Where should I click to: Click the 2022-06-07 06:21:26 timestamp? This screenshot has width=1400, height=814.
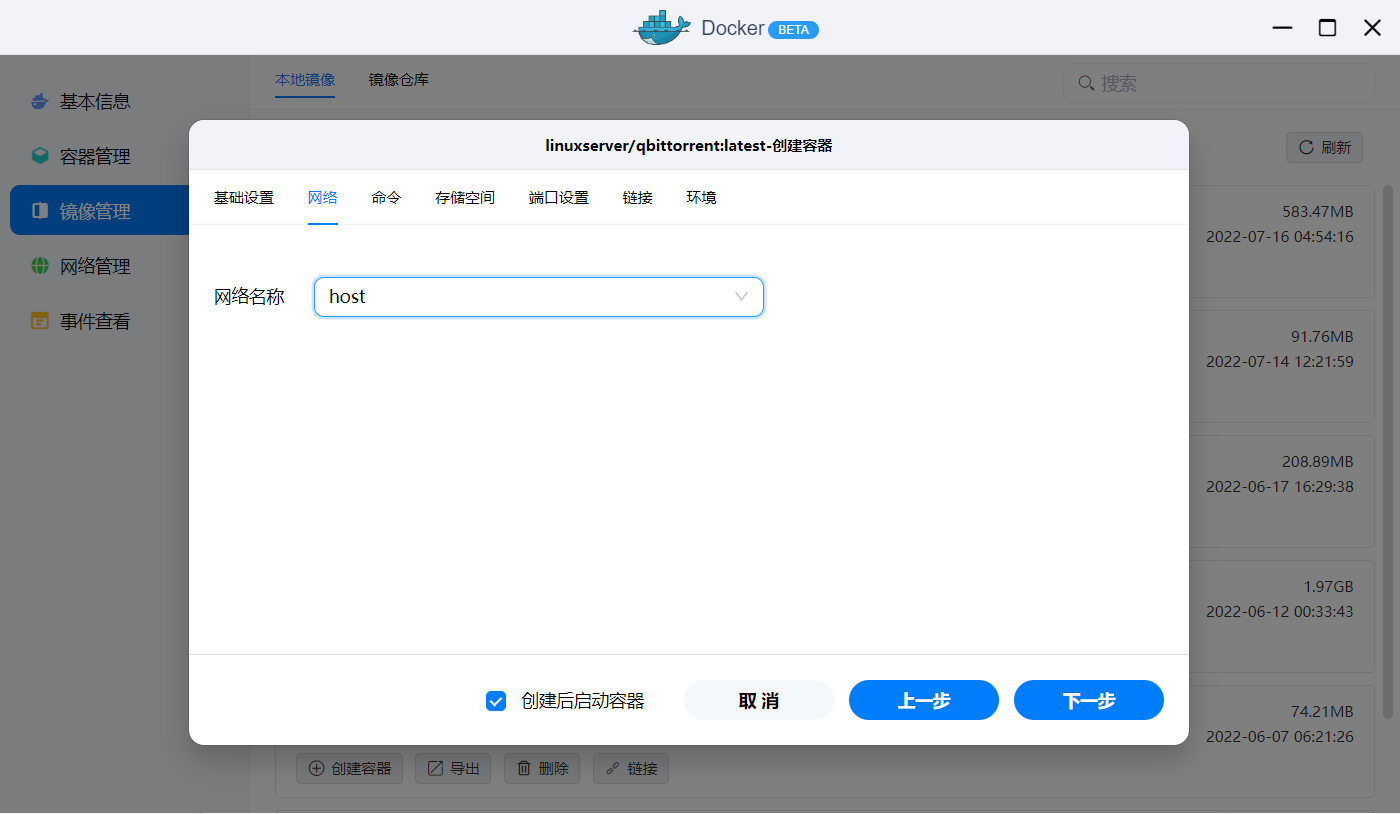click(x=1279, y=736)
